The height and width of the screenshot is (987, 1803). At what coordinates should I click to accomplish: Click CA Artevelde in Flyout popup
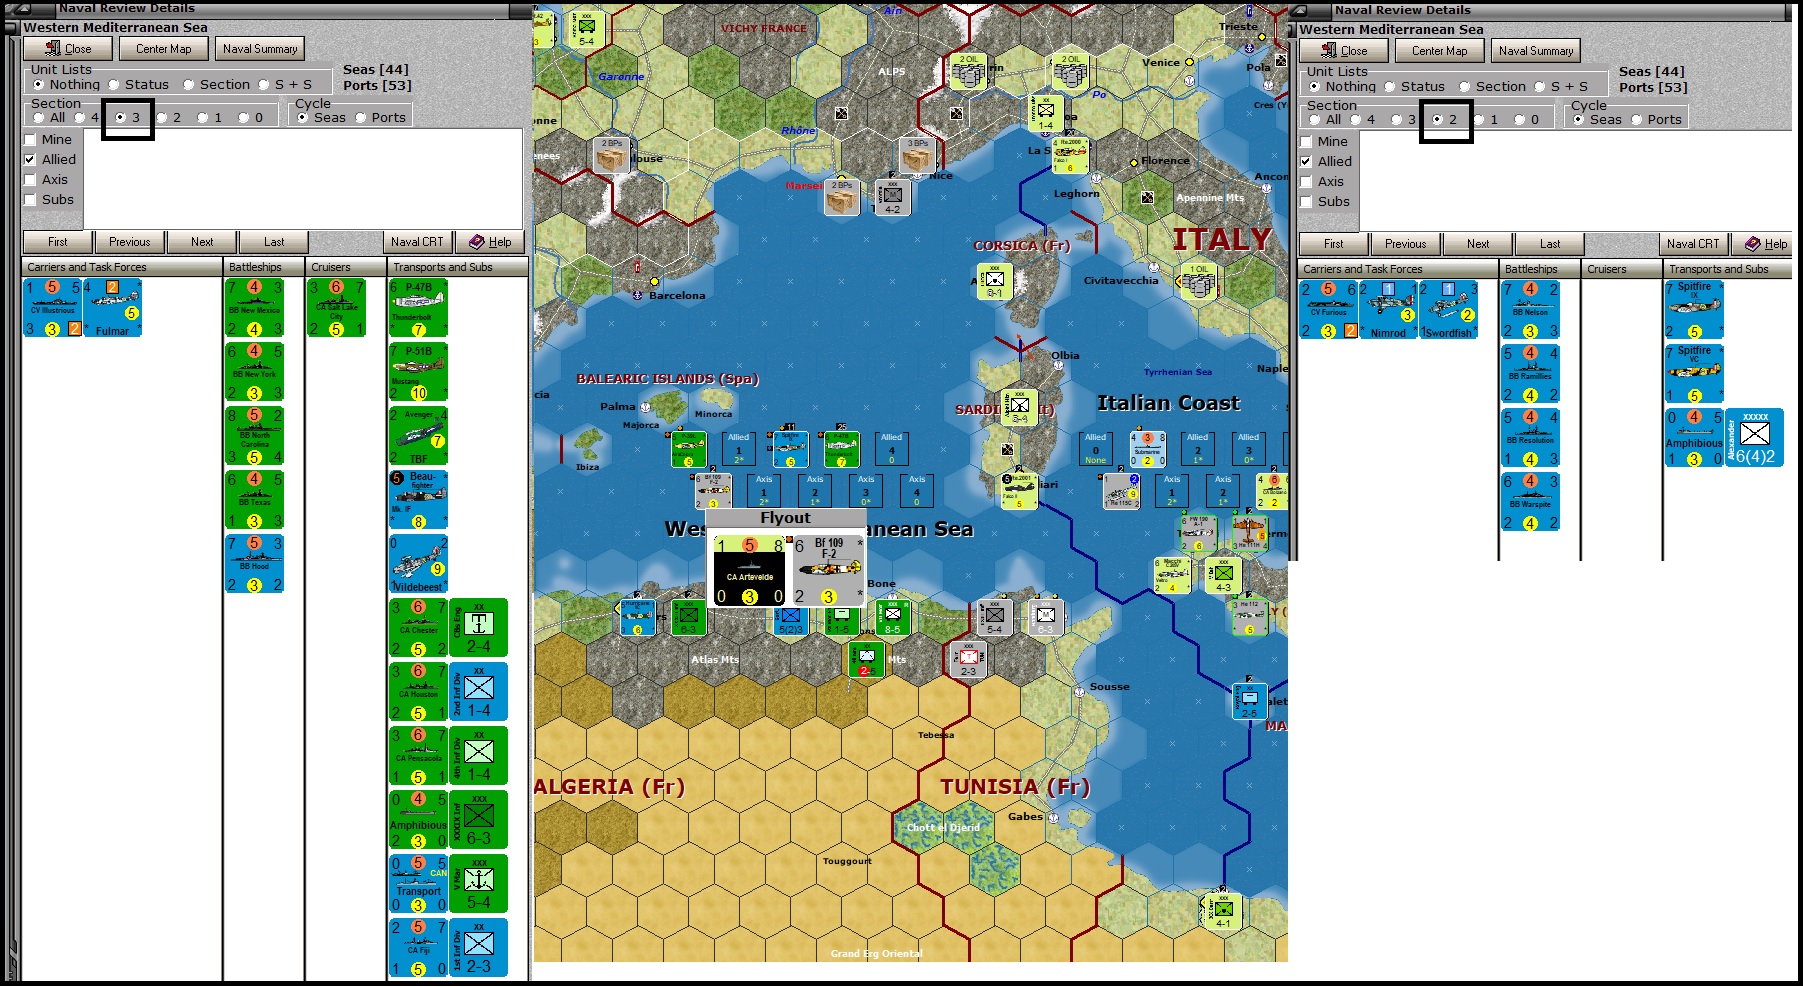pyautogui.click(x=750, y=571)
